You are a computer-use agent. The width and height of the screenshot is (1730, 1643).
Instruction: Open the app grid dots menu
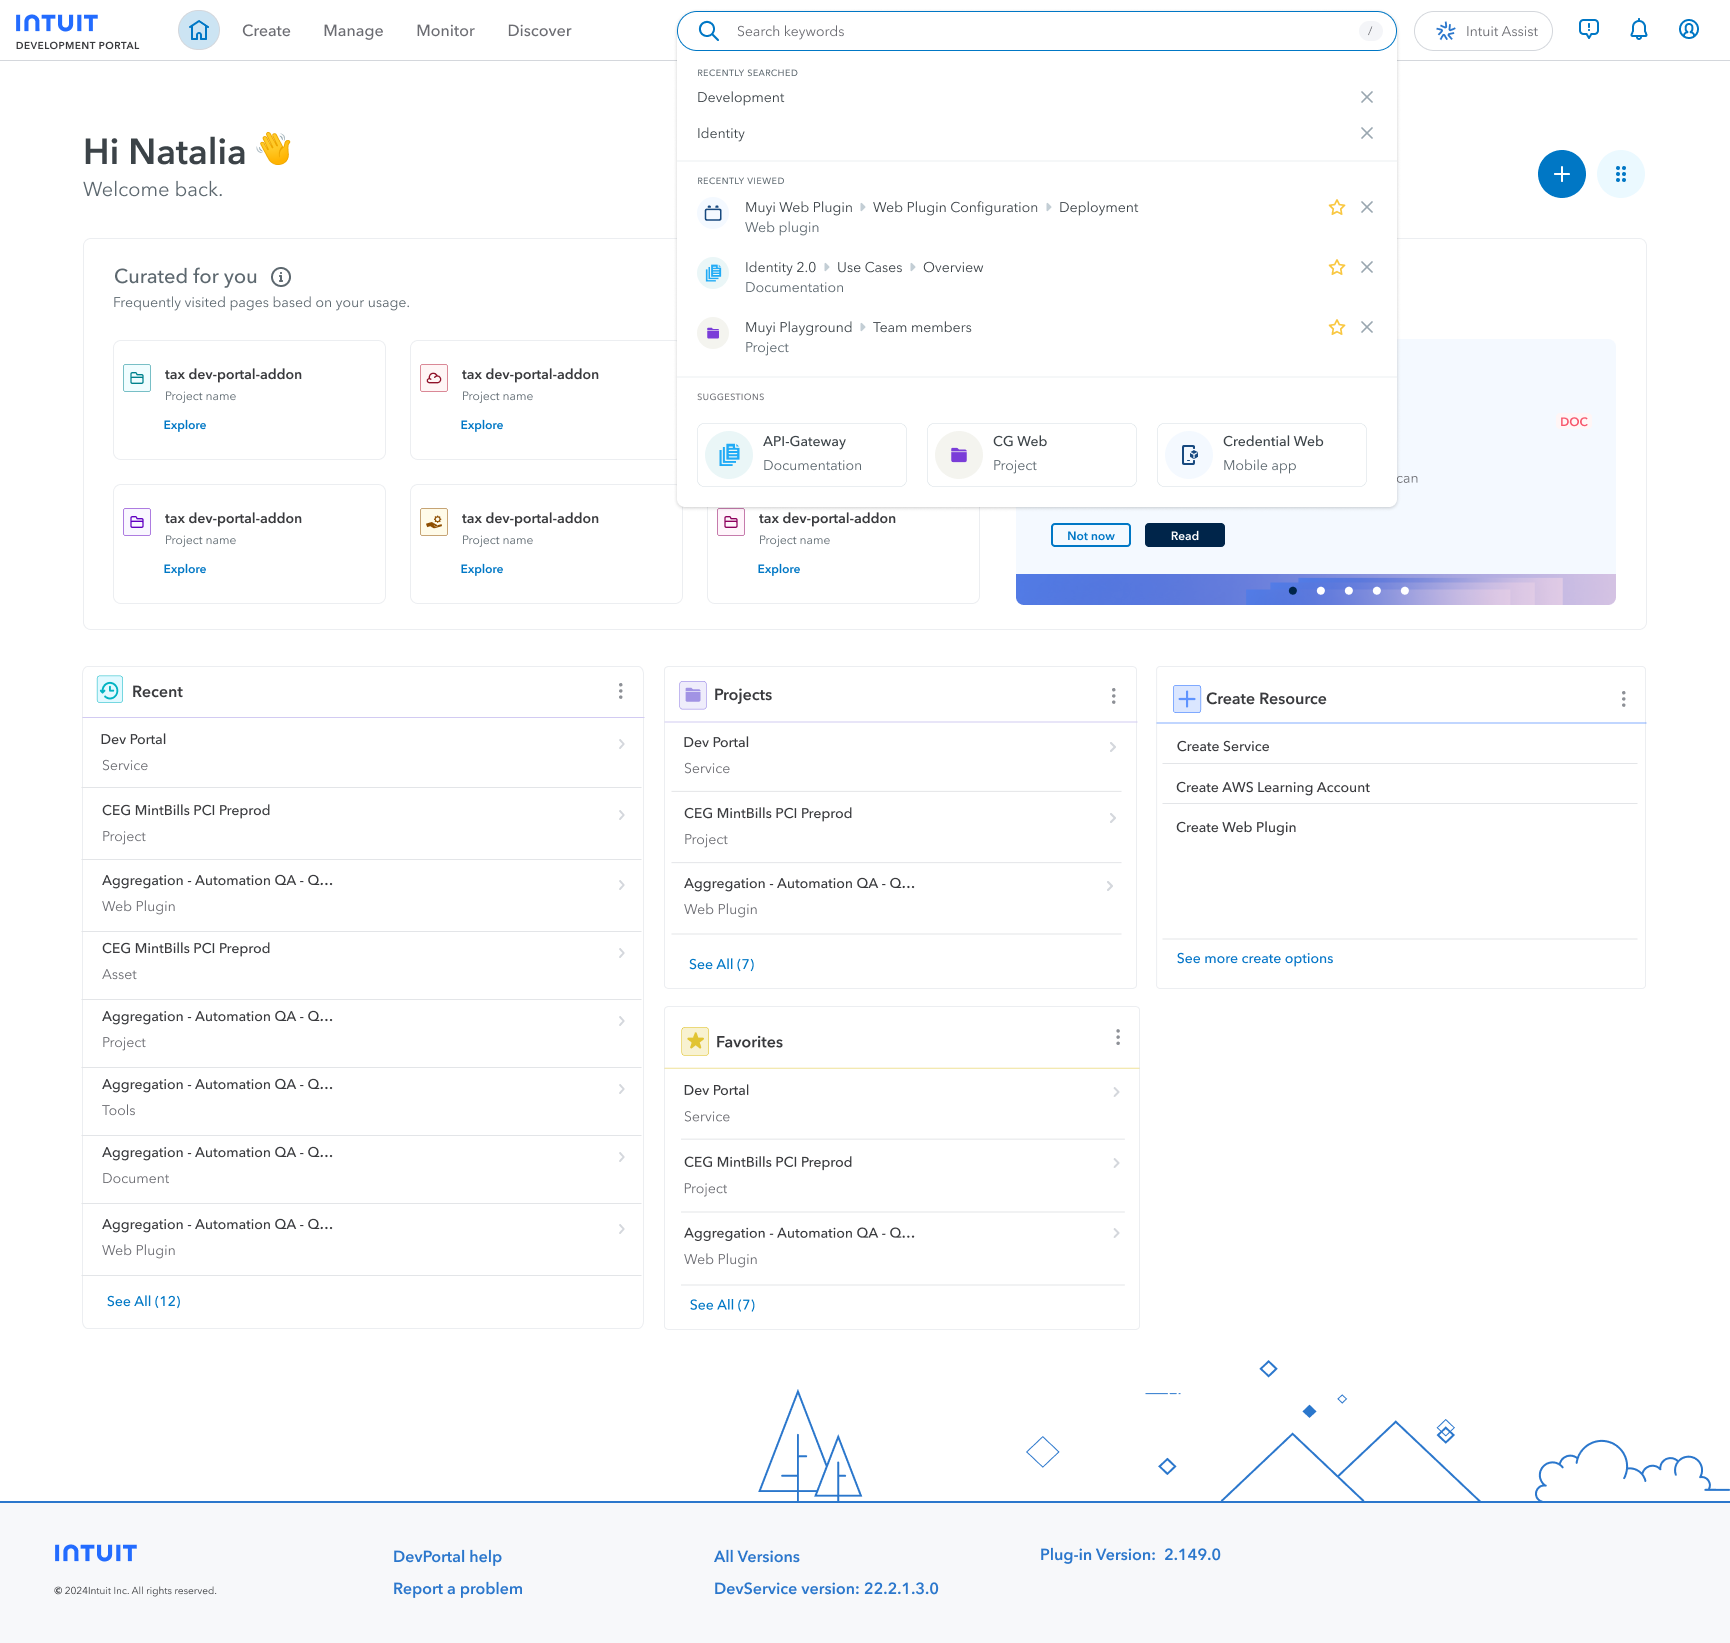pyautogui.click(x=1620, y=174)
